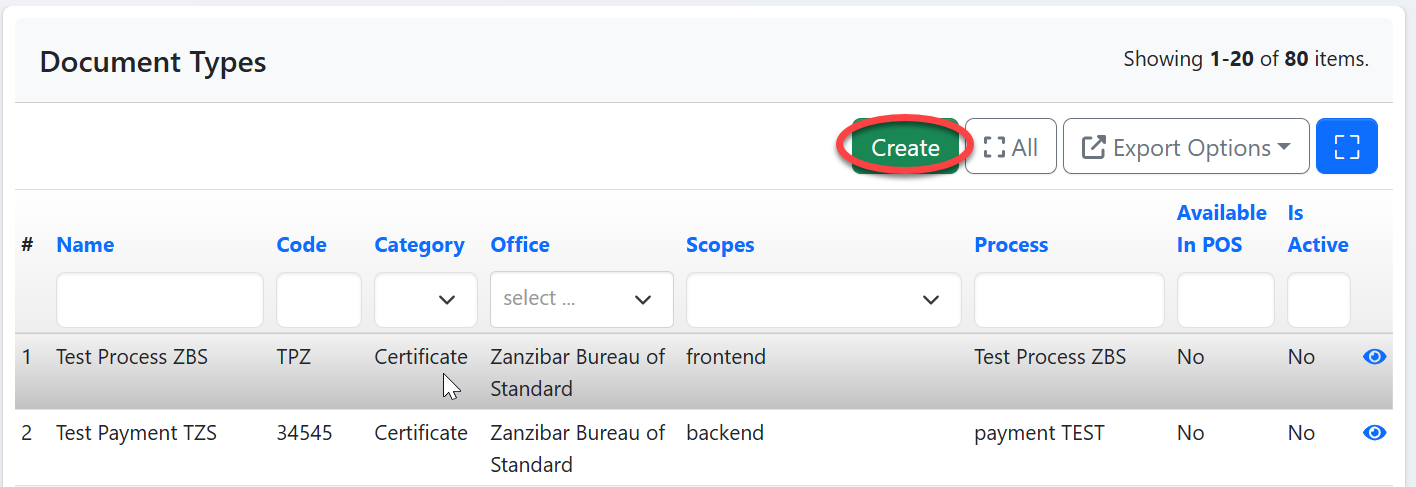Sort by Is Active column header

coord(1317,228)
